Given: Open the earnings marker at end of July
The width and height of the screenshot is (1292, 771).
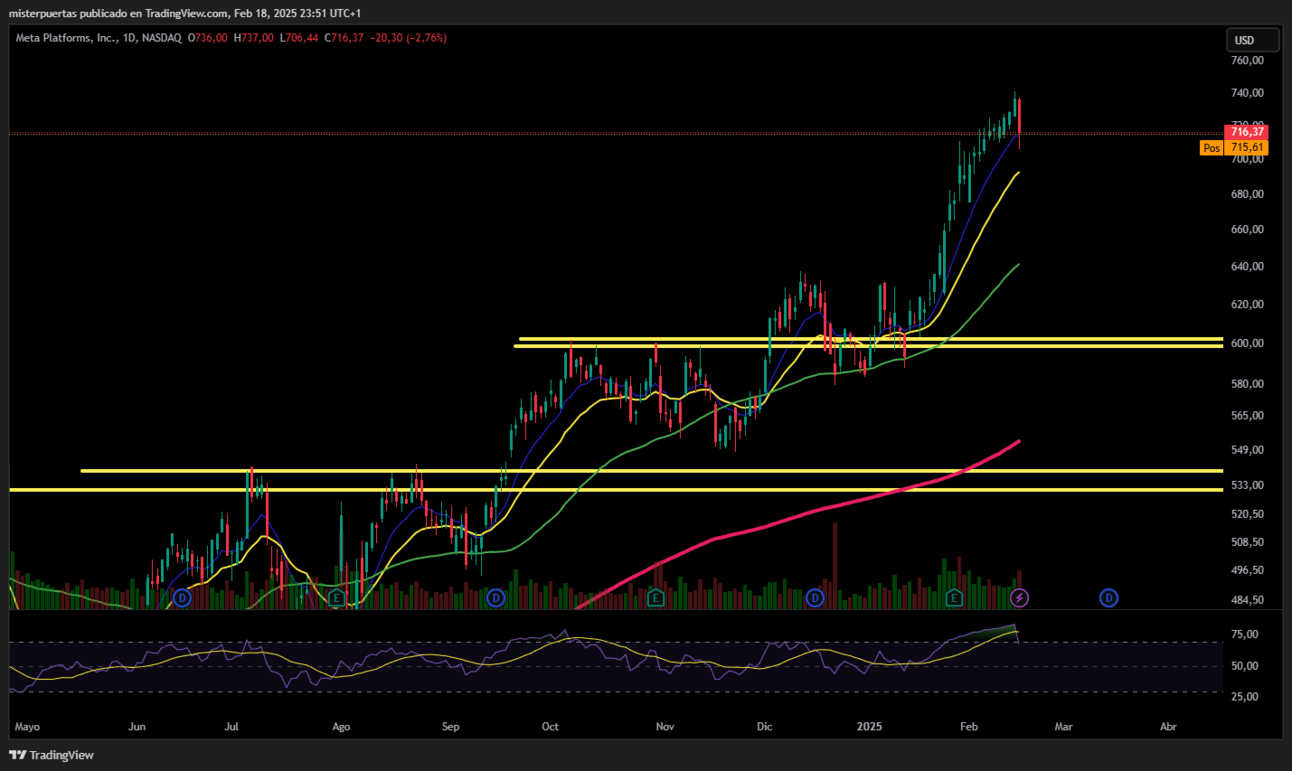Looking at the screenshot, I should click(337, 598).
